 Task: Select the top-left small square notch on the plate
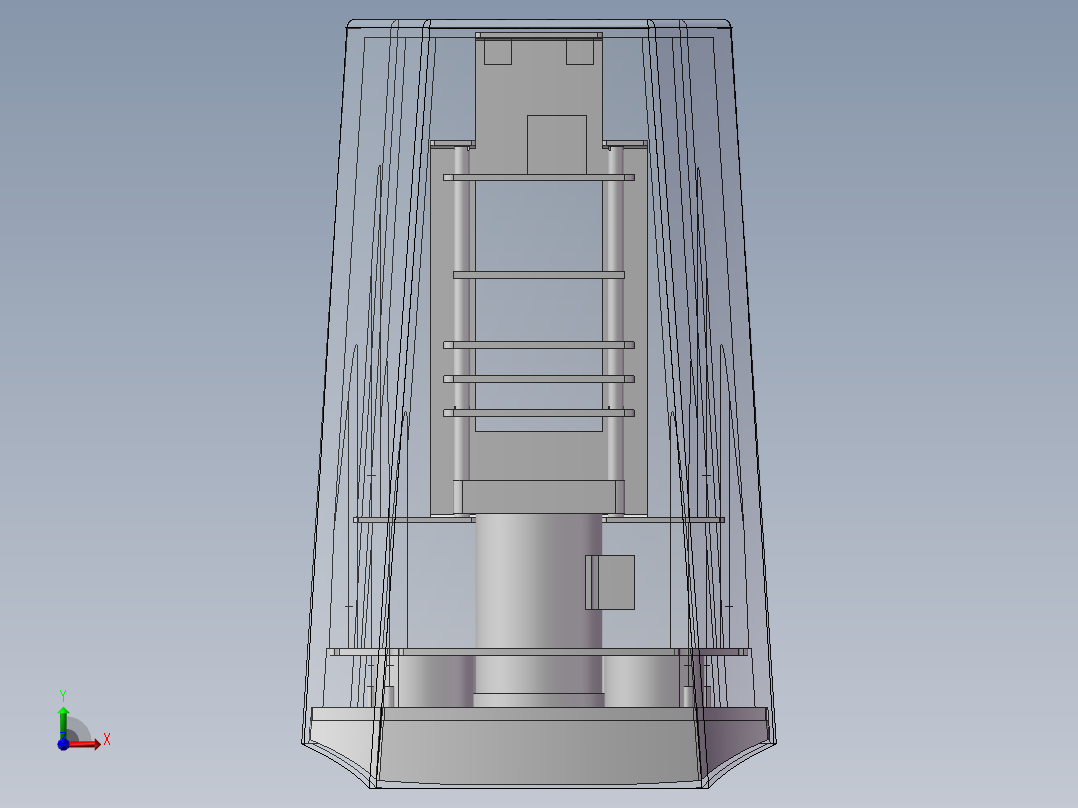(x=498, y=52)
